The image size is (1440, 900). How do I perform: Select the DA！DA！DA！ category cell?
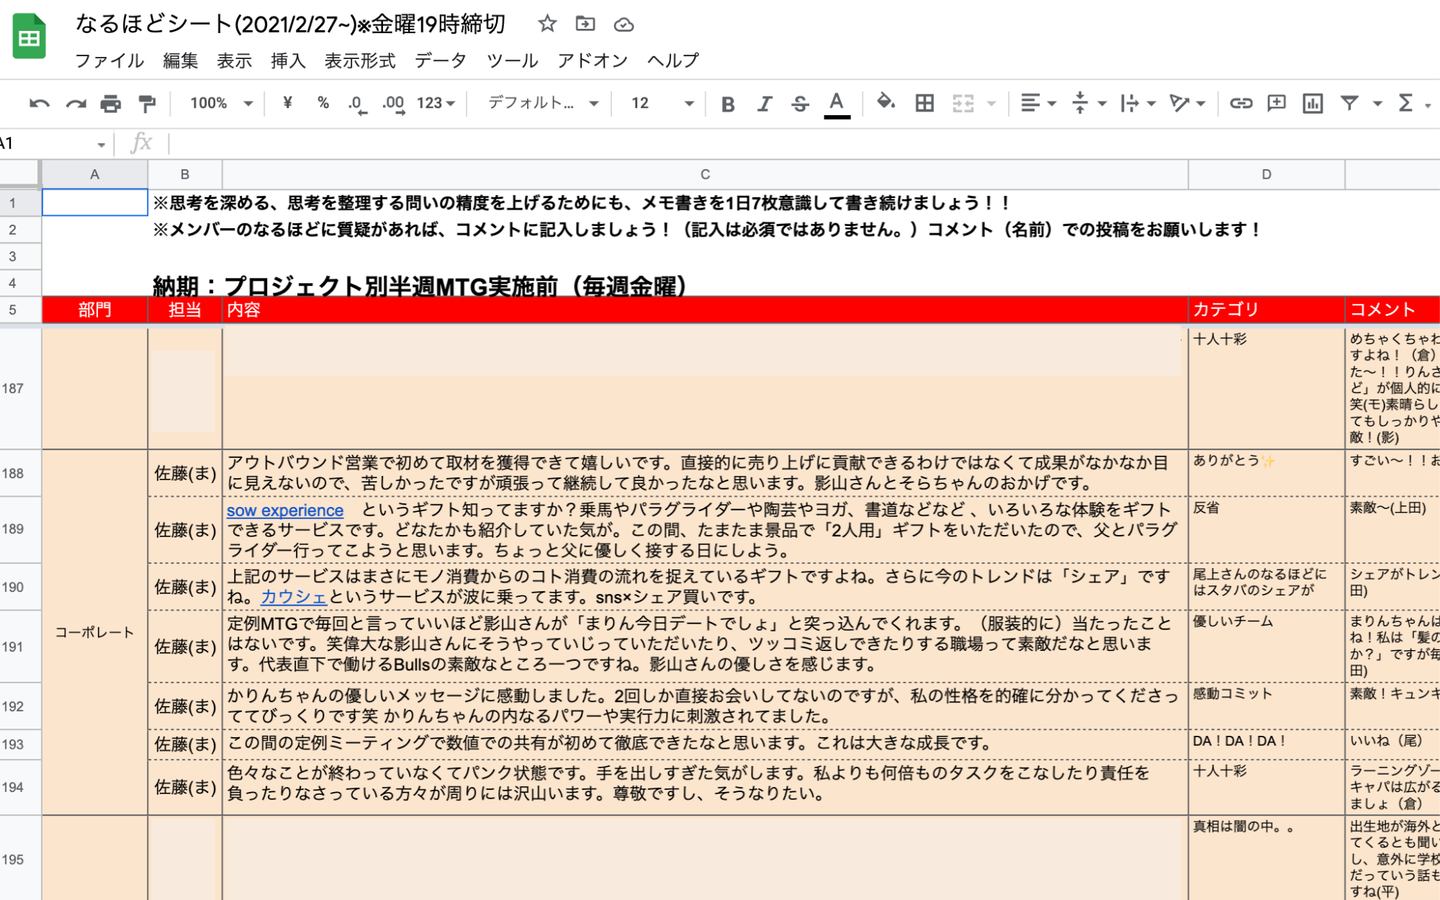coord(1266,745)
